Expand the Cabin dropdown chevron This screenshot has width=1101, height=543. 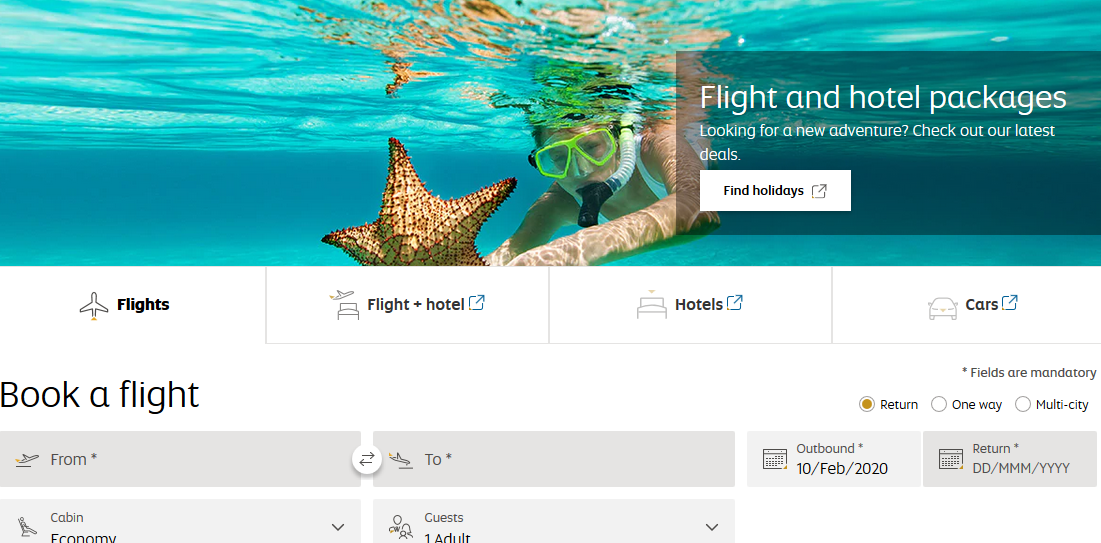pyautogui.click(x=338, y=527)
